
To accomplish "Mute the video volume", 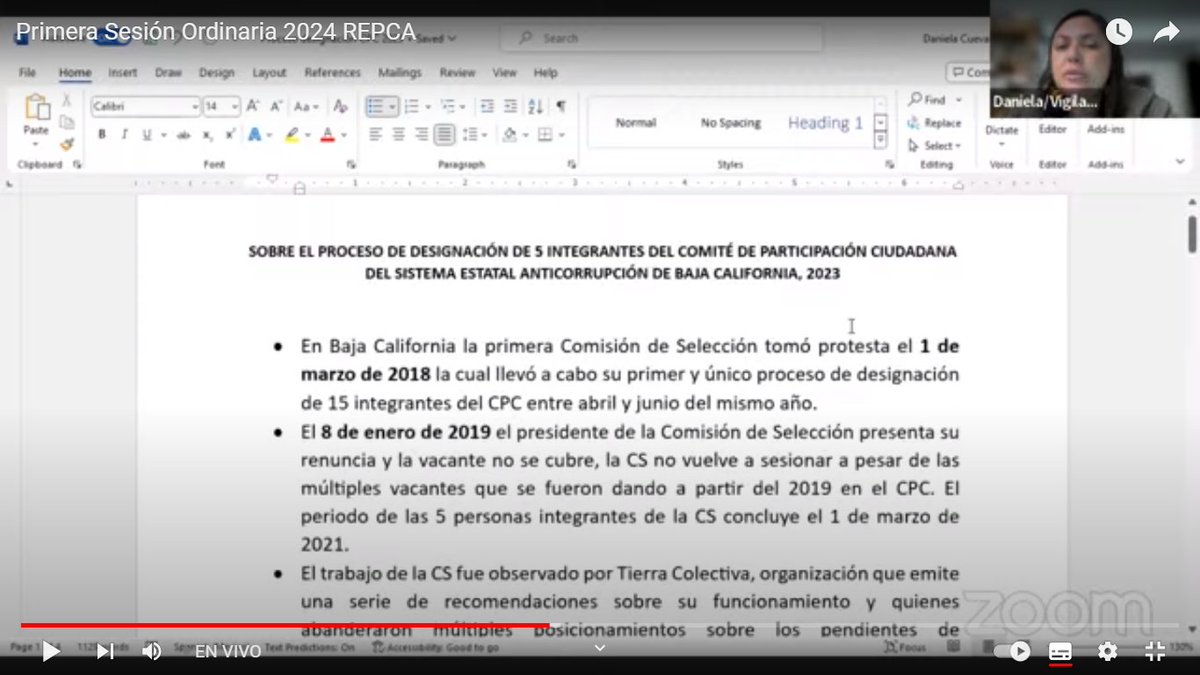I will pos(151,651).
